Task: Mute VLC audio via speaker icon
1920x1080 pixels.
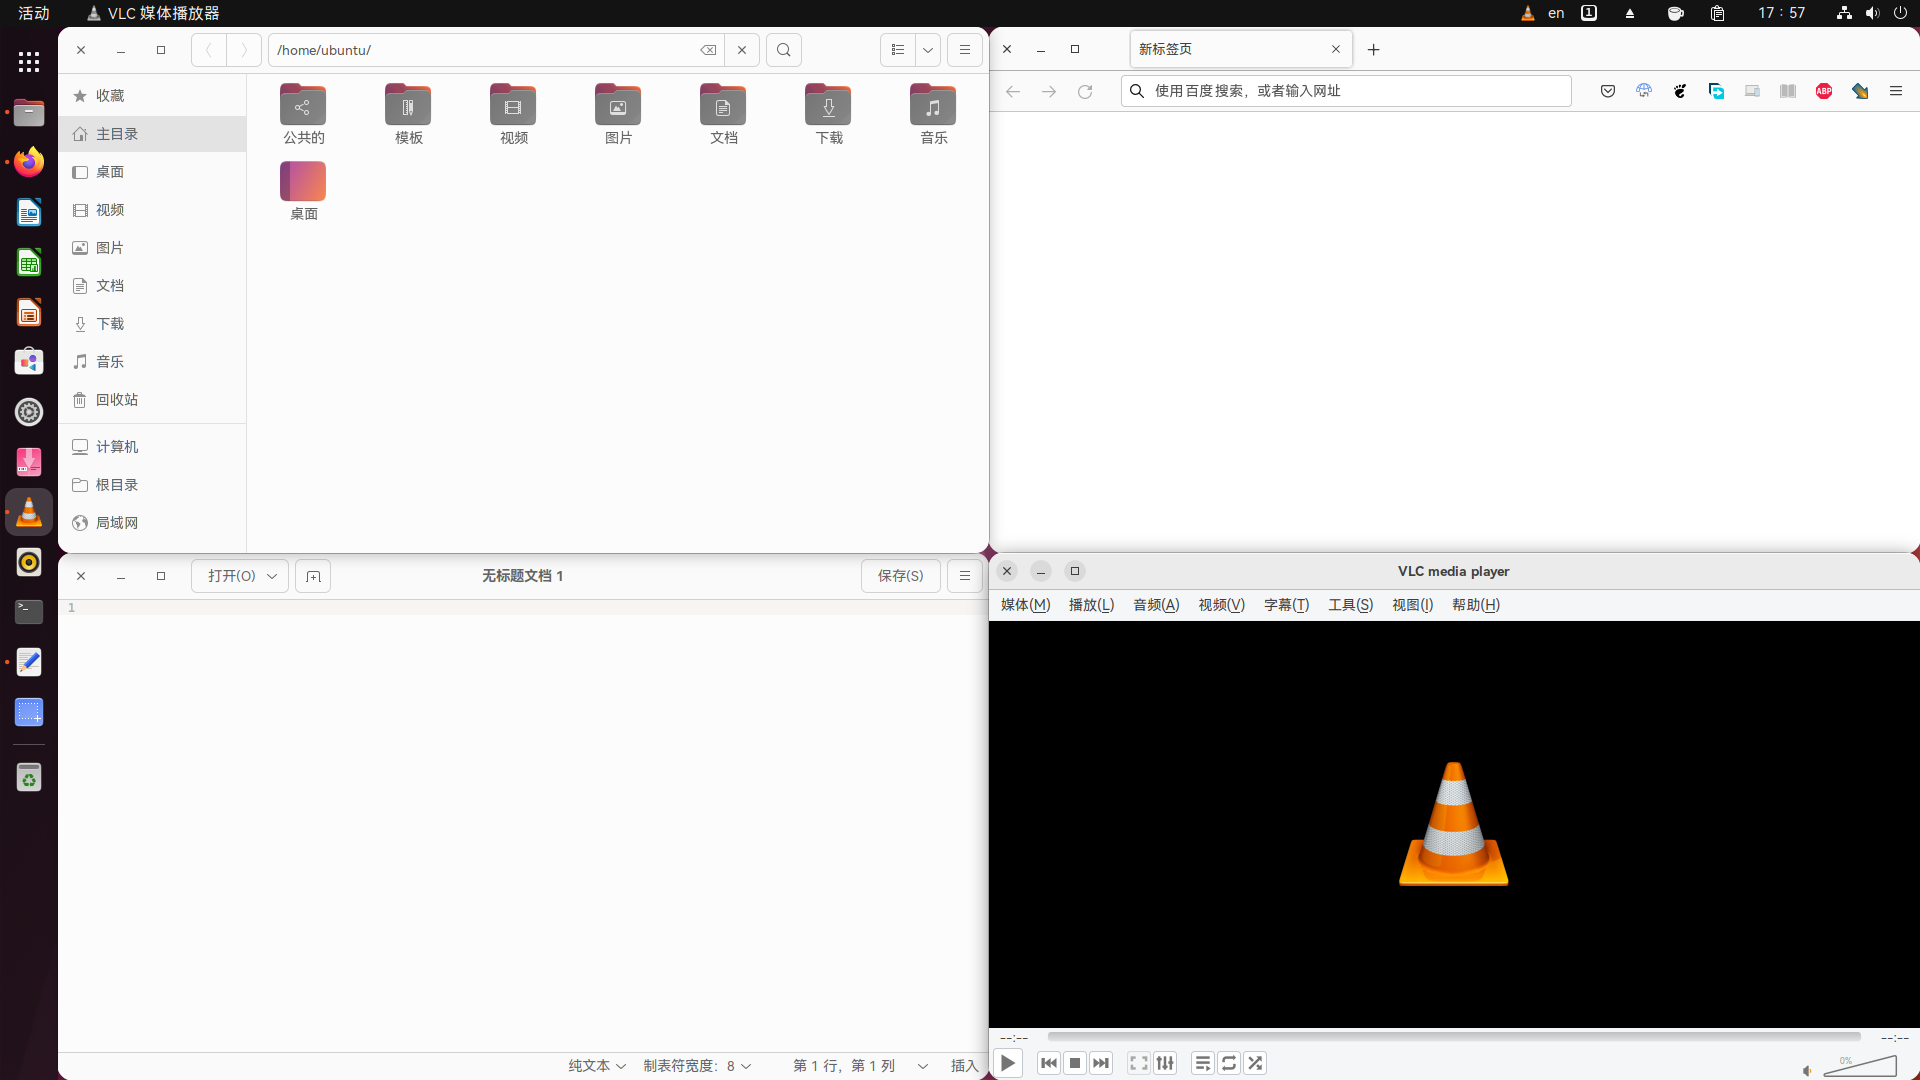Action: (1807, 1070)
